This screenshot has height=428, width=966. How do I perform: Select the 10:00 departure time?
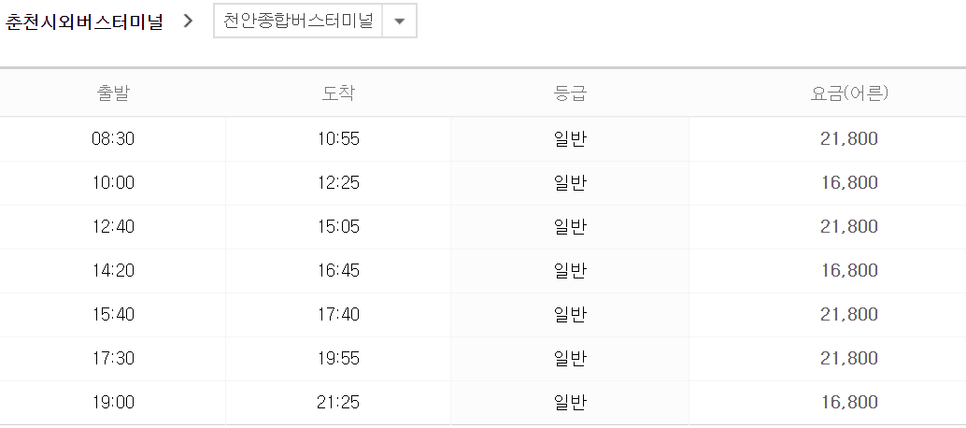pos(113,183)
